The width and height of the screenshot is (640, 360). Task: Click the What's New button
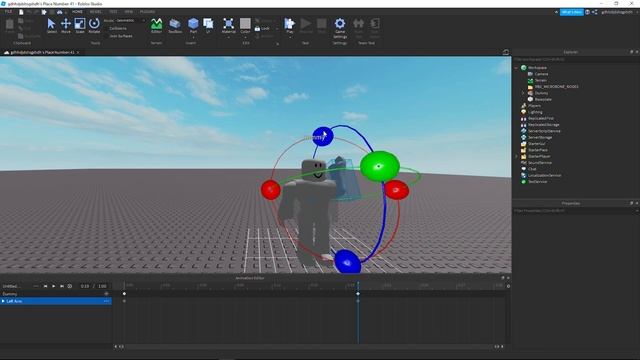(x=571, y=12)
